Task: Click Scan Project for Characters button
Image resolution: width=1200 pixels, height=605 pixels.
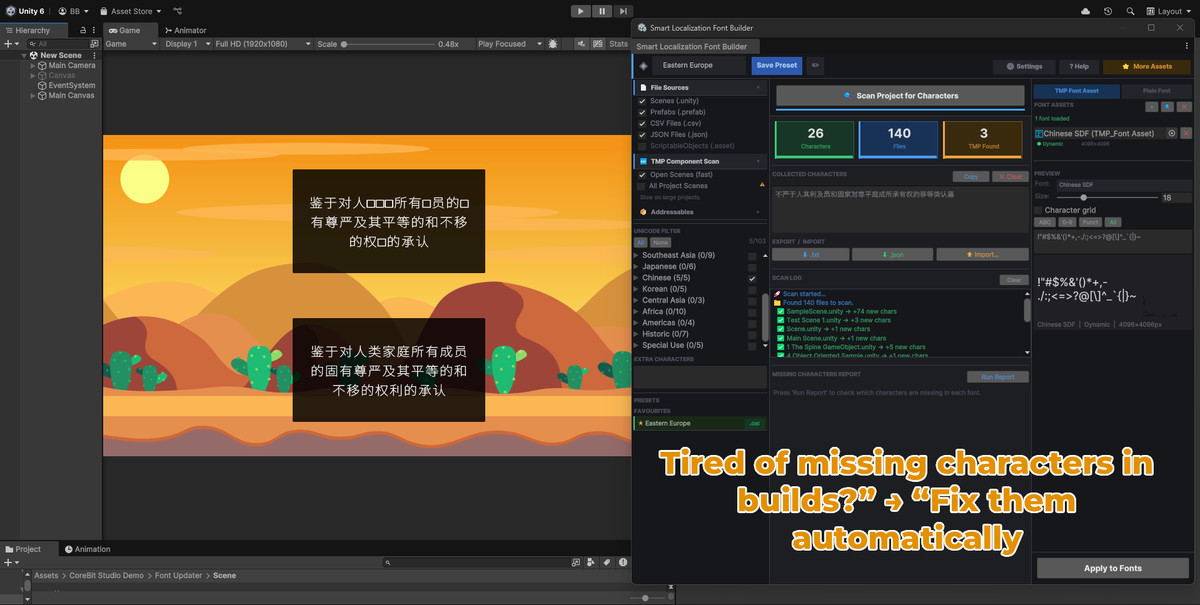Action: pos(900,96)
